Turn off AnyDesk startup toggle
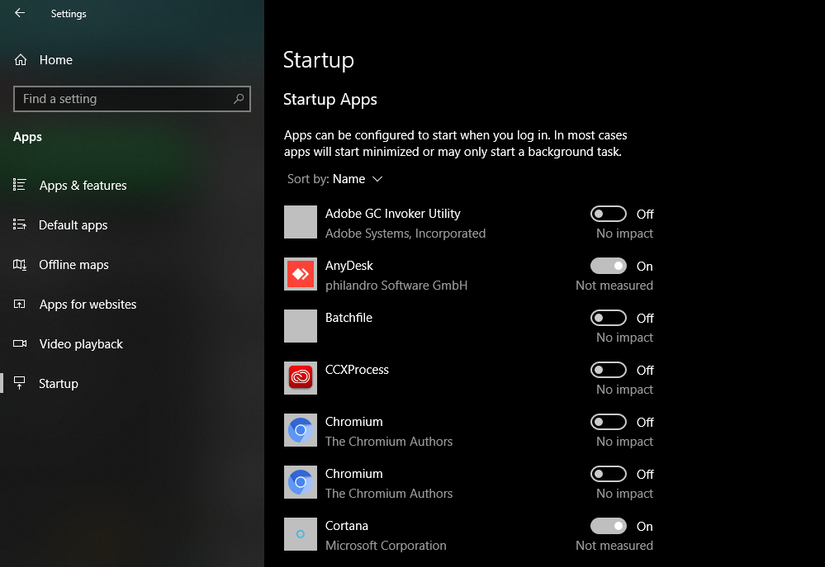Screen dimensions: 825x567 pyautogui.click(x=608, y=266)
